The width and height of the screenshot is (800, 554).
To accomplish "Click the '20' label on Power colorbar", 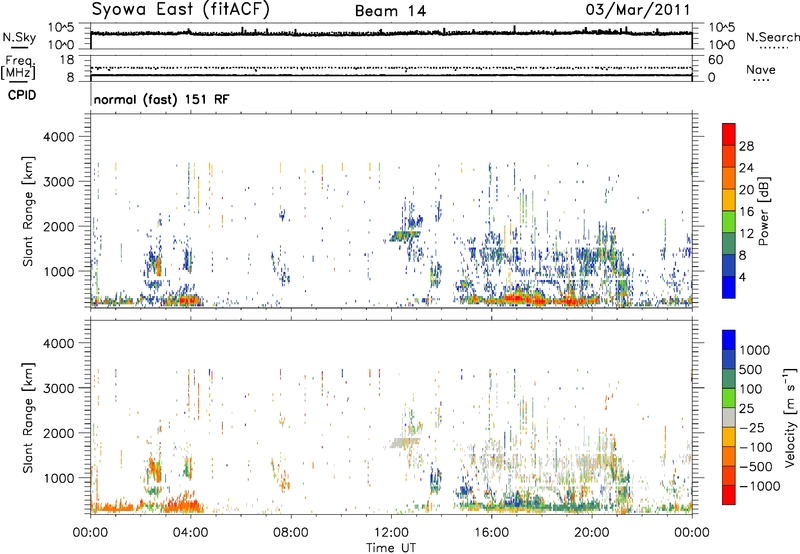I will pos(746,190).
